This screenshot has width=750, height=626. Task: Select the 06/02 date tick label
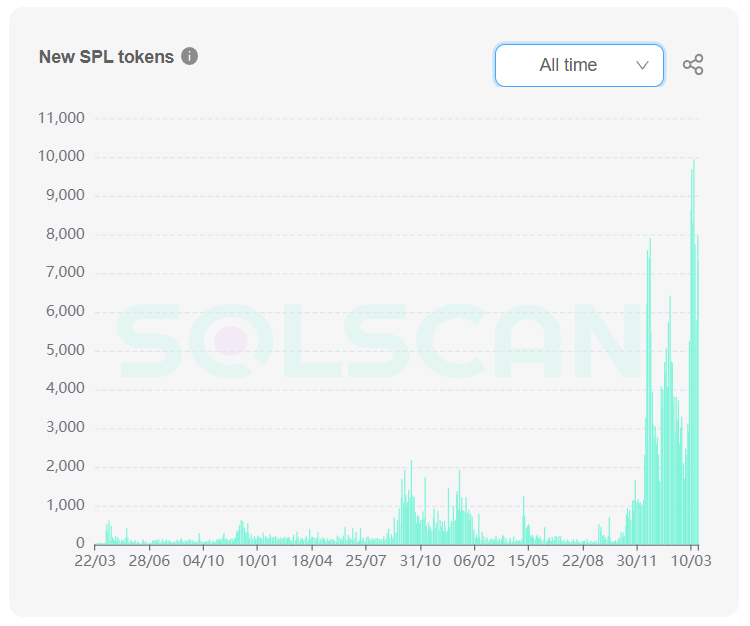[474, 561]
